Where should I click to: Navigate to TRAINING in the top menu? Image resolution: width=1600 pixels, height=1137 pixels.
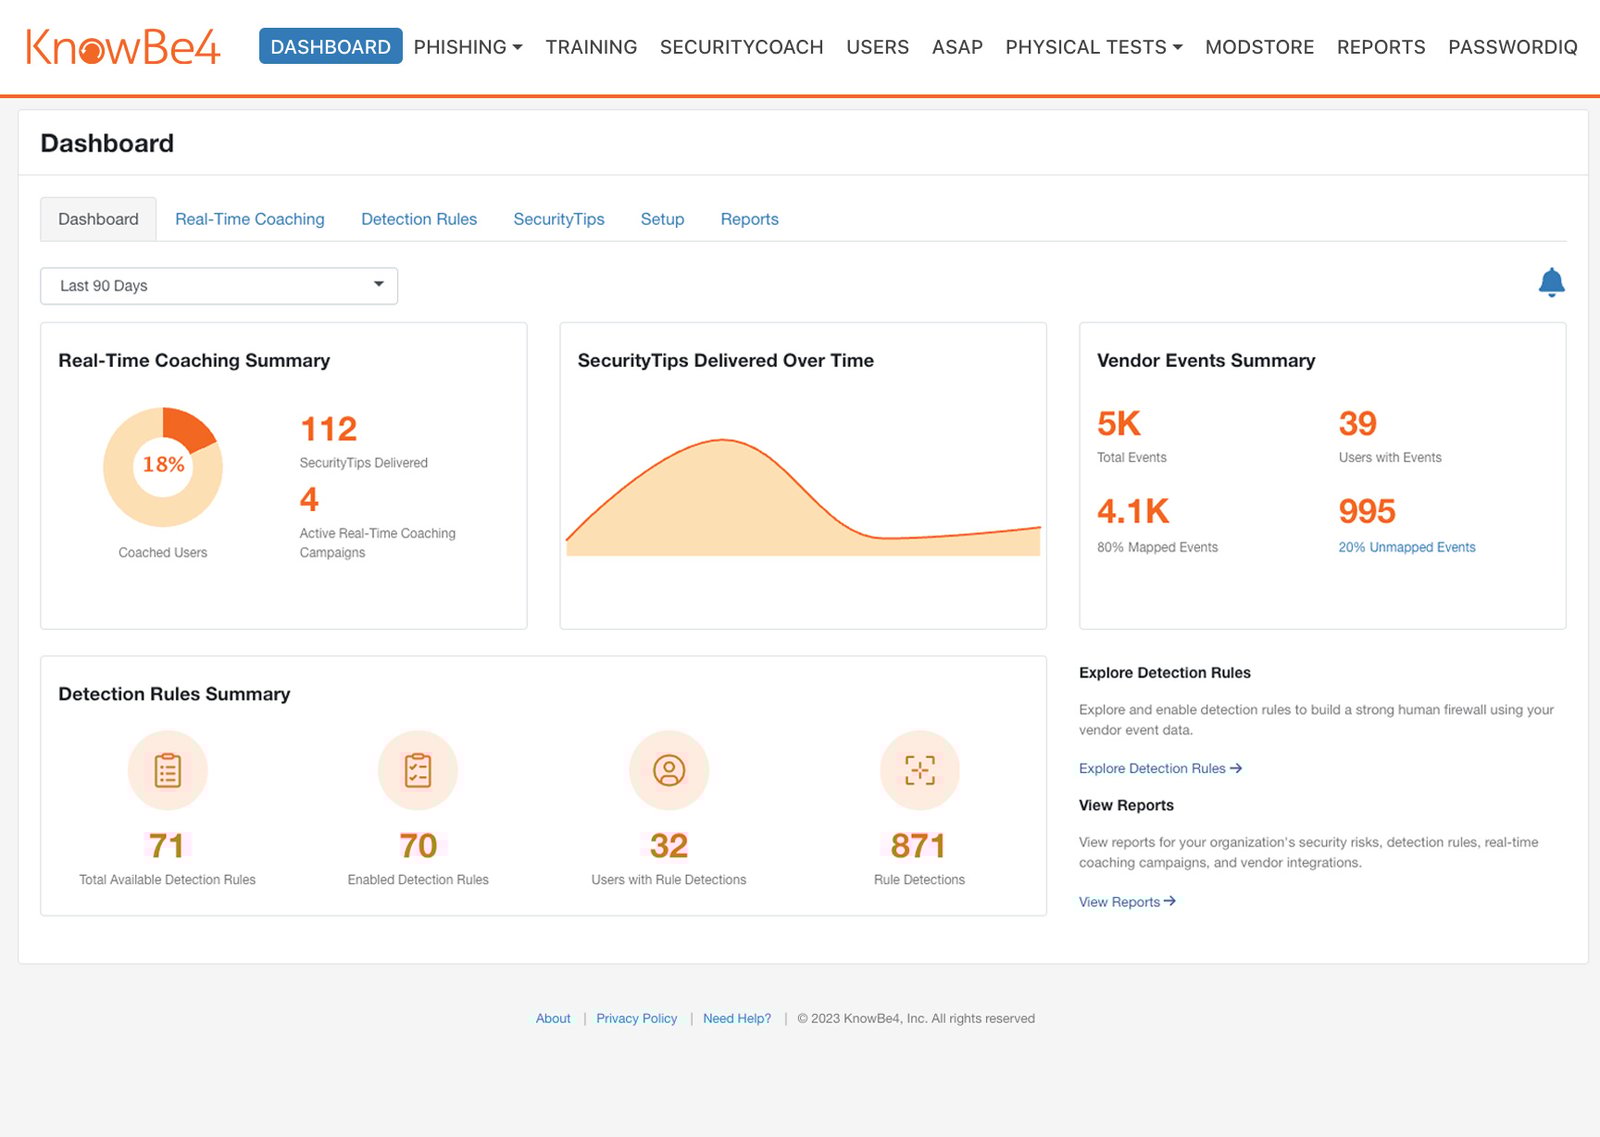click(591, 46)
